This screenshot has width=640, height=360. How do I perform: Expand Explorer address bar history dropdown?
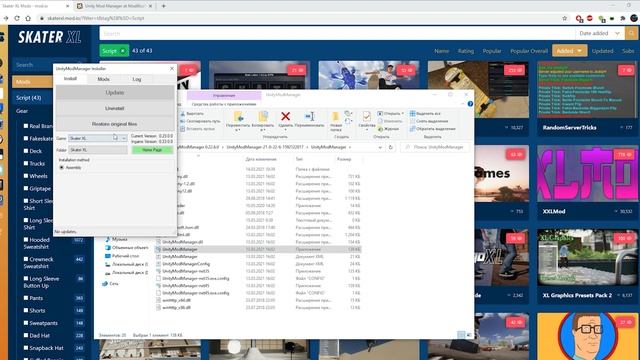tap(380, 147)
